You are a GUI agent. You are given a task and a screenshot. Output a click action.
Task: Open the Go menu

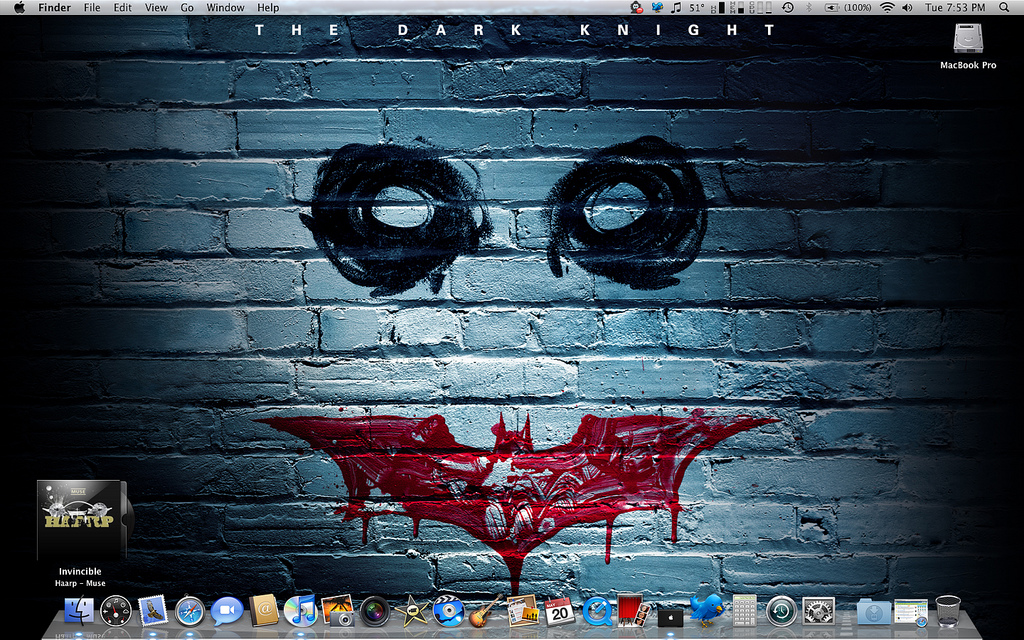pos(187,8)
